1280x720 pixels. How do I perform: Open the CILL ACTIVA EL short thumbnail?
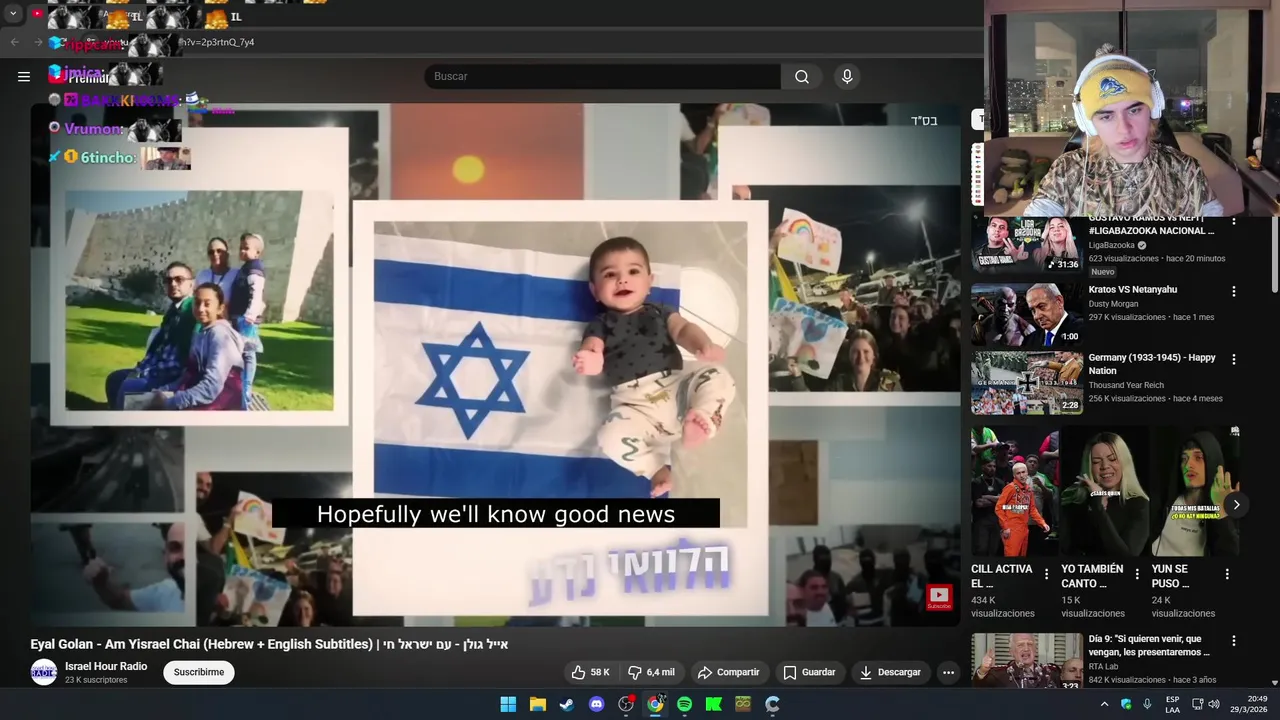click(1014, 491)
